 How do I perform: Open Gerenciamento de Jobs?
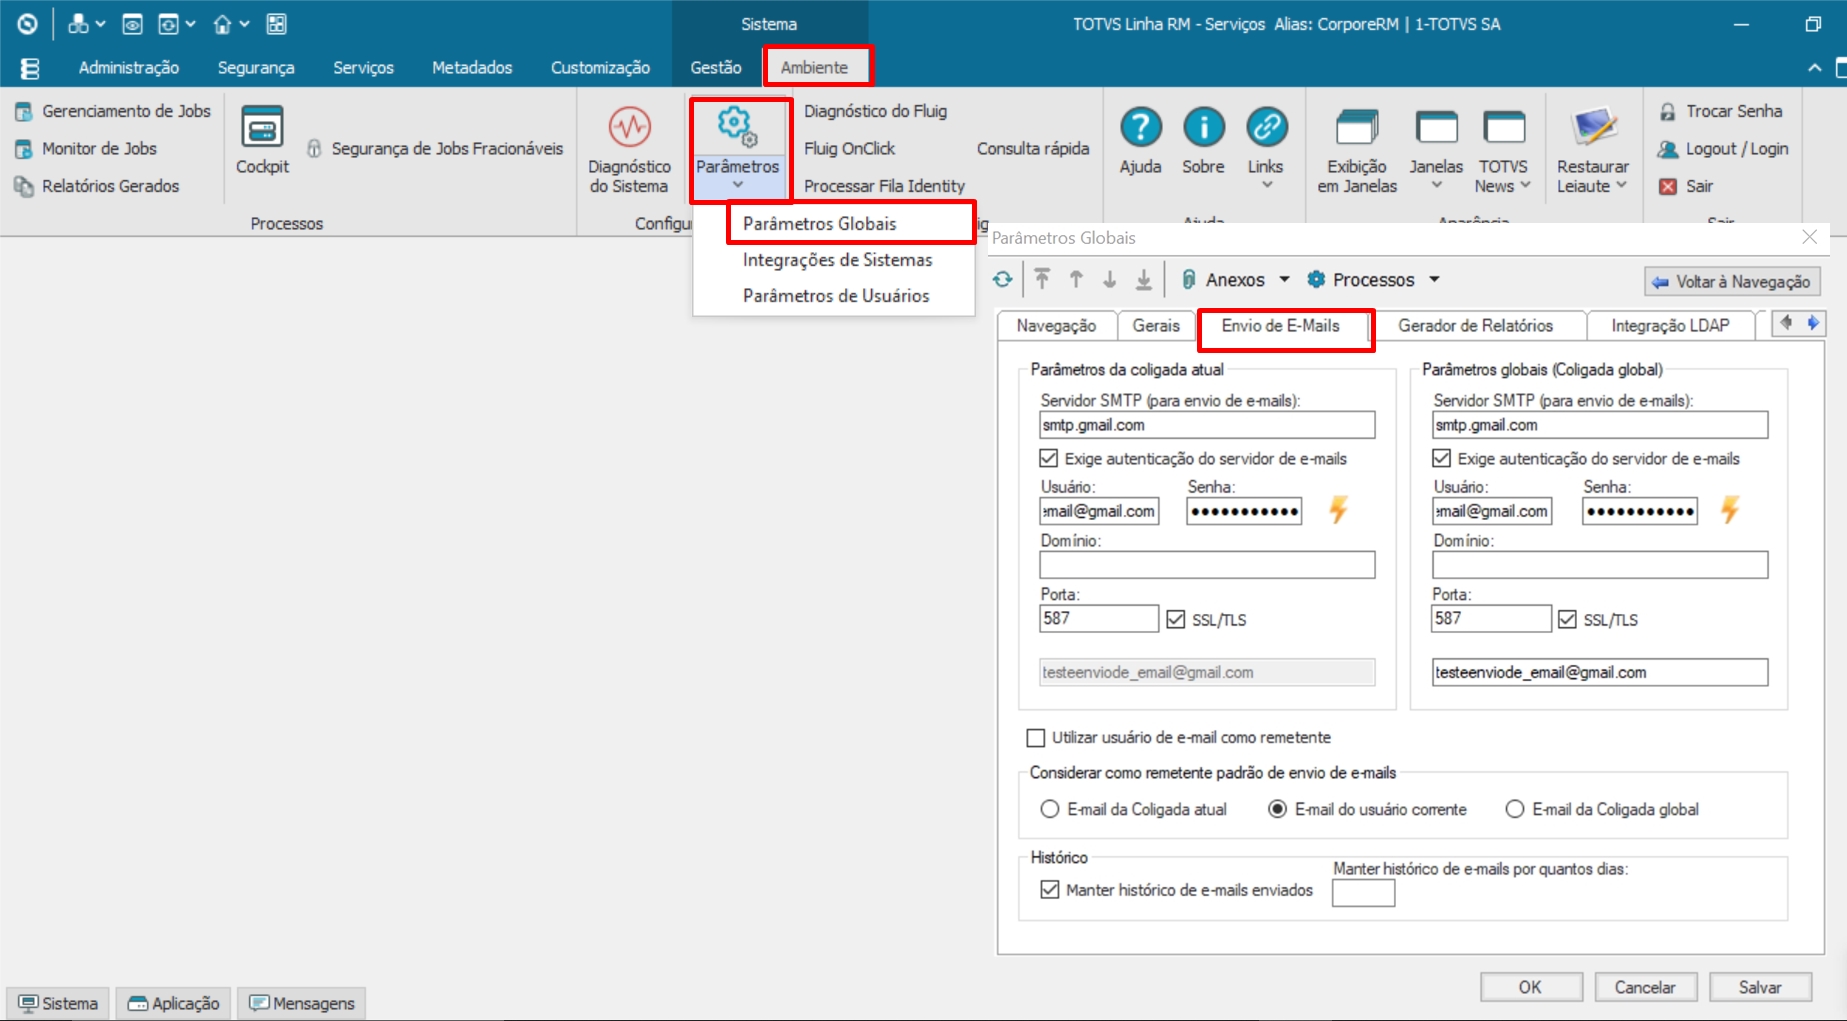click(x=113, y=111)
